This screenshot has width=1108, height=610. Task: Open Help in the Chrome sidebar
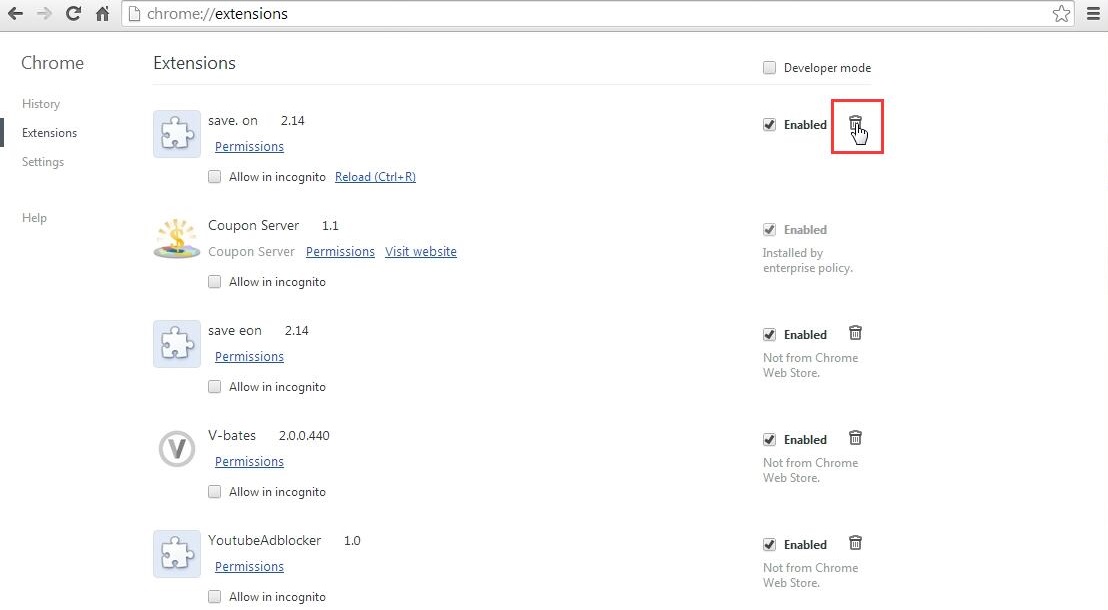point(34,218)
